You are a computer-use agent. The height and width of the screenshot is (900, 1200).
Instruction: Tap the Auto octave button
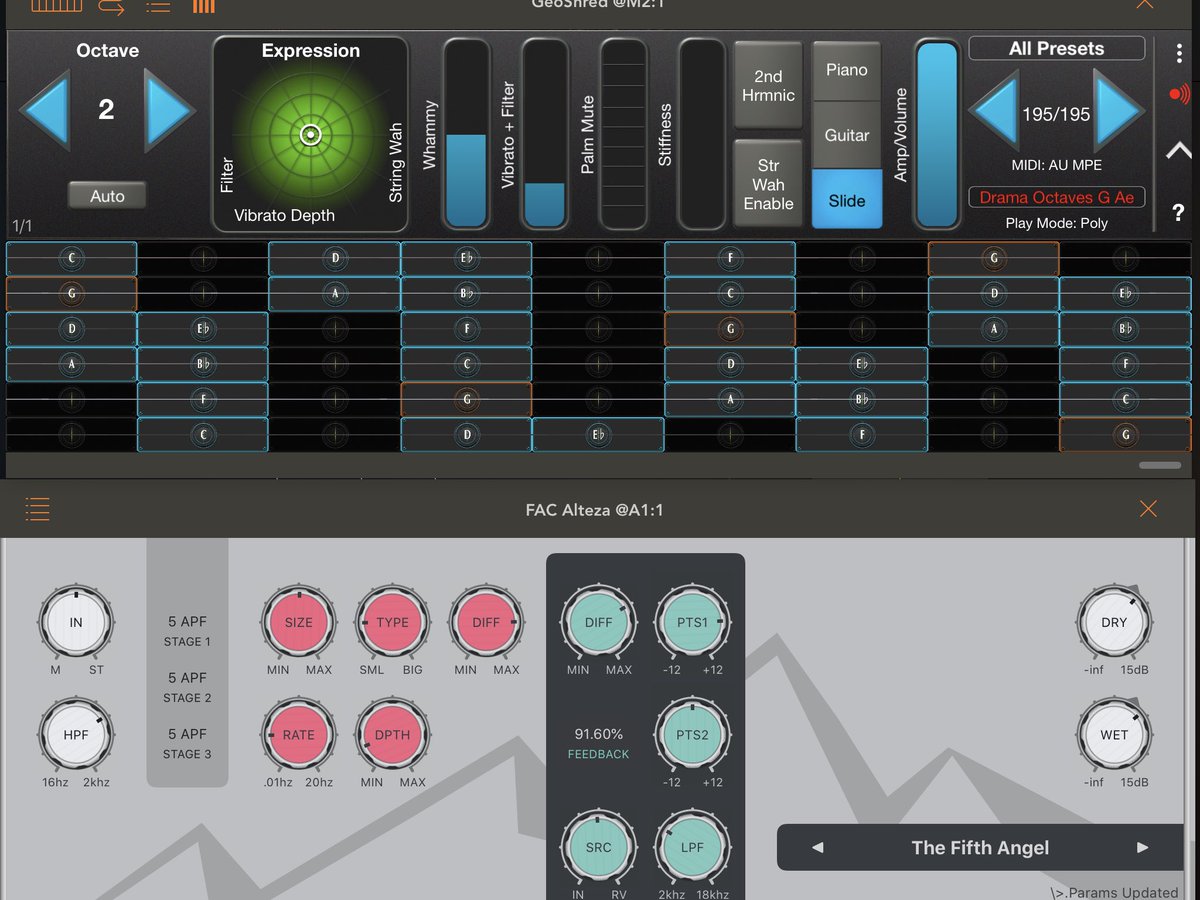click(x=107, y=196)
